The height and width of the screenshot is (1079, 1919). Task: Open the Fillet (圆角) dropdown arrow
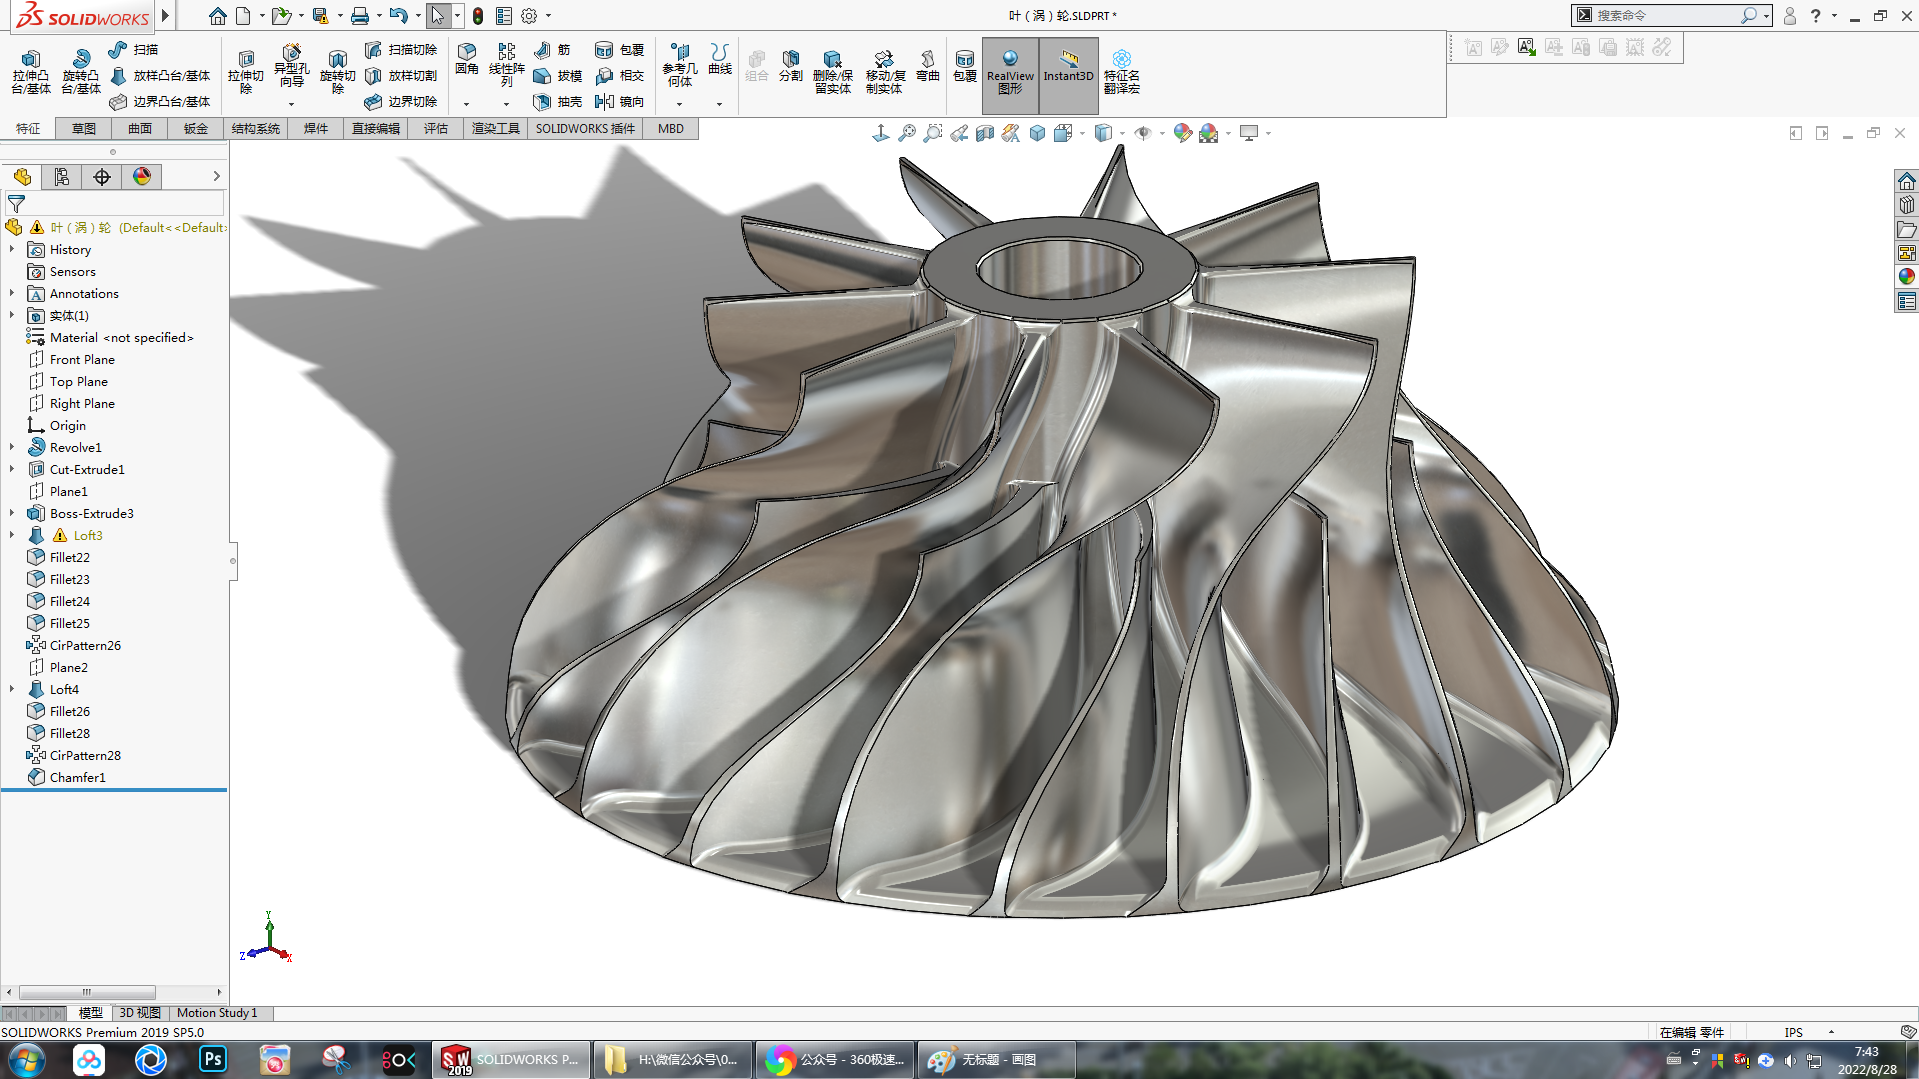466,104
